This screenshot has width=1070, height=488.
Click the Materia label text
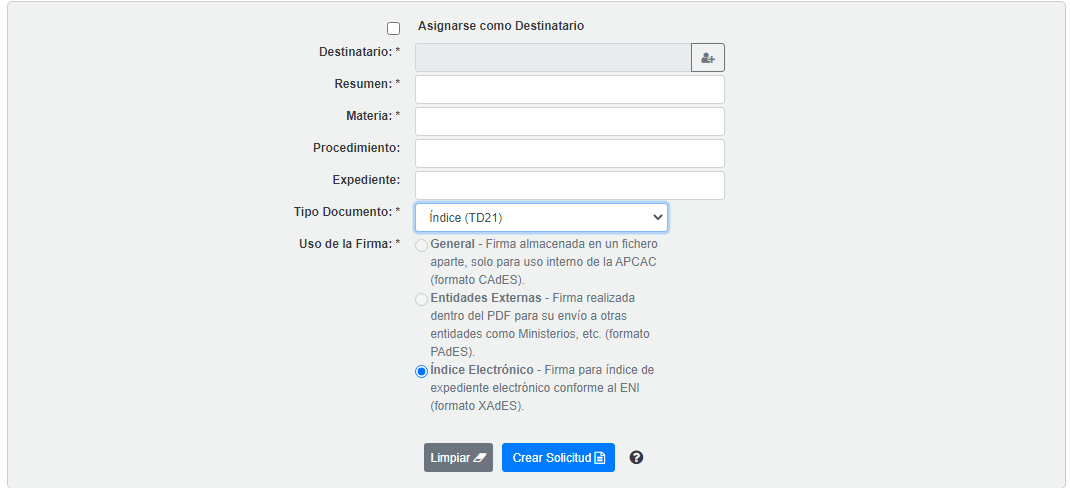click(373, 116)
